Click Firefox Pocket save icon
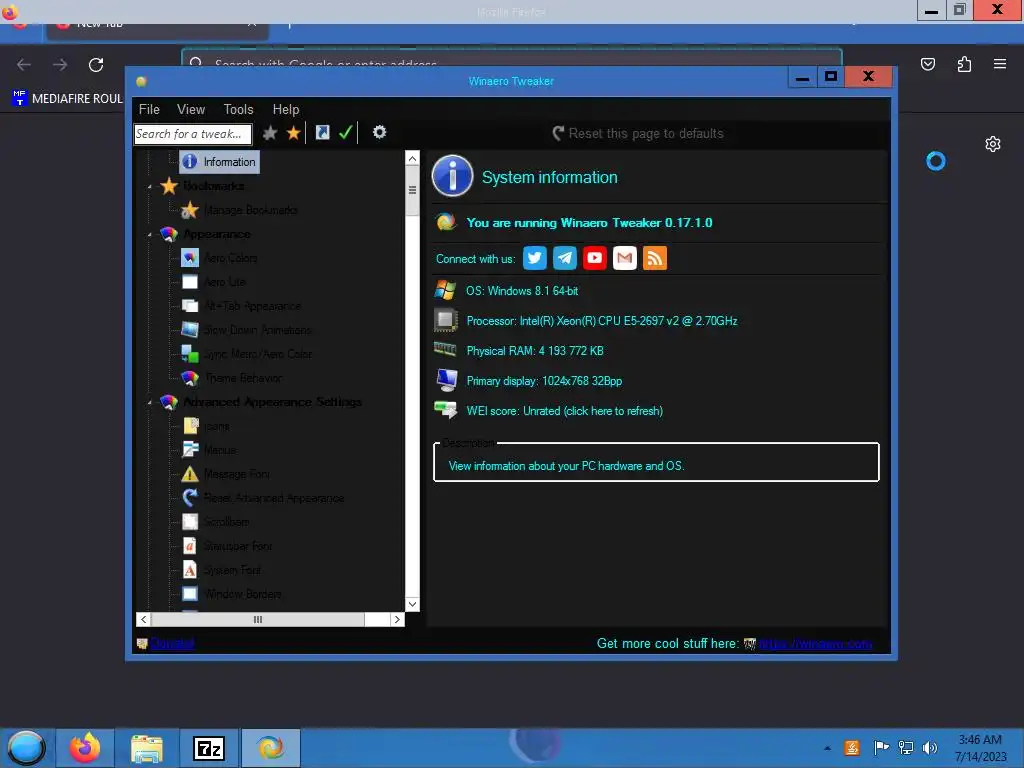 tap(928, 64)
